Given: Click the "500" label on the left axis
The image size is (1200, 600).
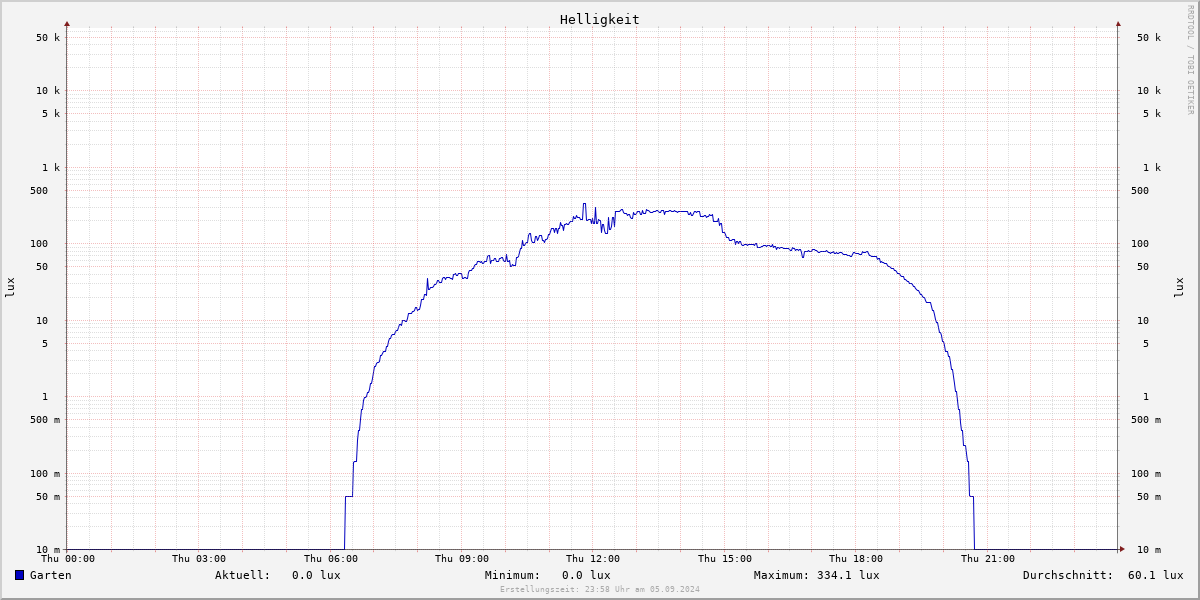Looking at the screenshot, I should (x=38, y=191).
